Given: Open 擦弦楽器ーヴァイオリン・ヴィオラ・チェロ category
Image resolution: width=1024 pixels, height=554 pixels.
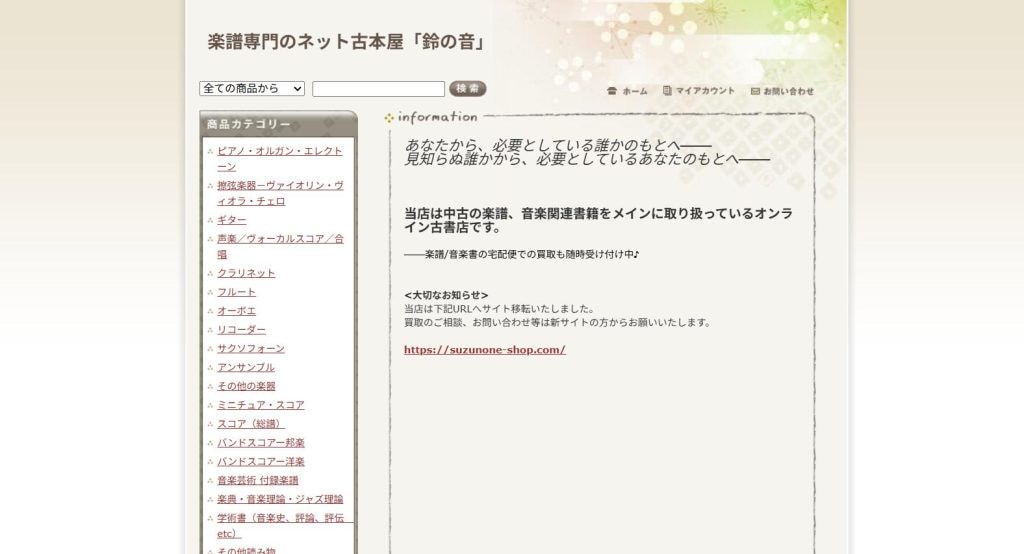Looking at the screenshot, I should coord(280,193).
